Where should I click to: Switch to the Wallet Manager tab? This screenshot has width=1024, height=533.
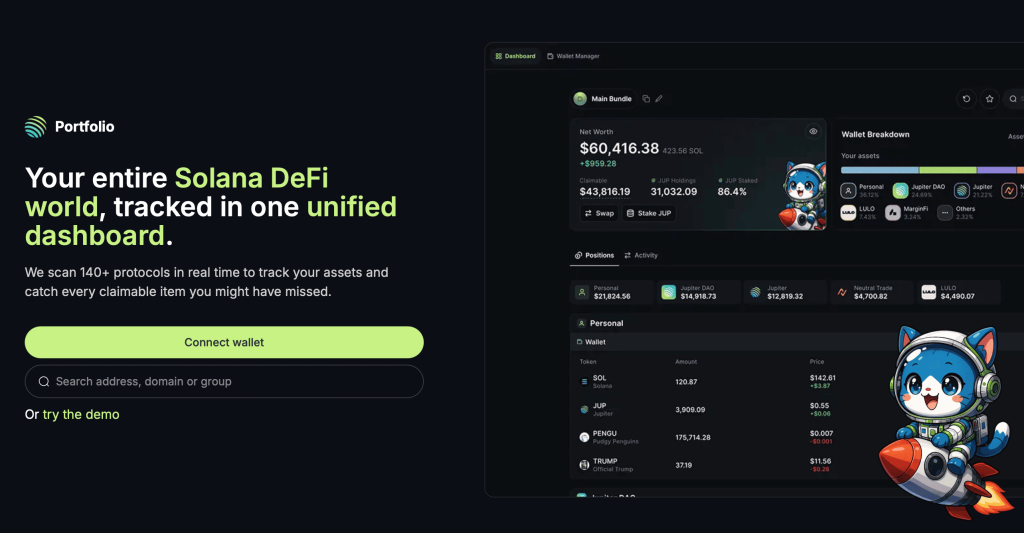click(x=573, y=56)
